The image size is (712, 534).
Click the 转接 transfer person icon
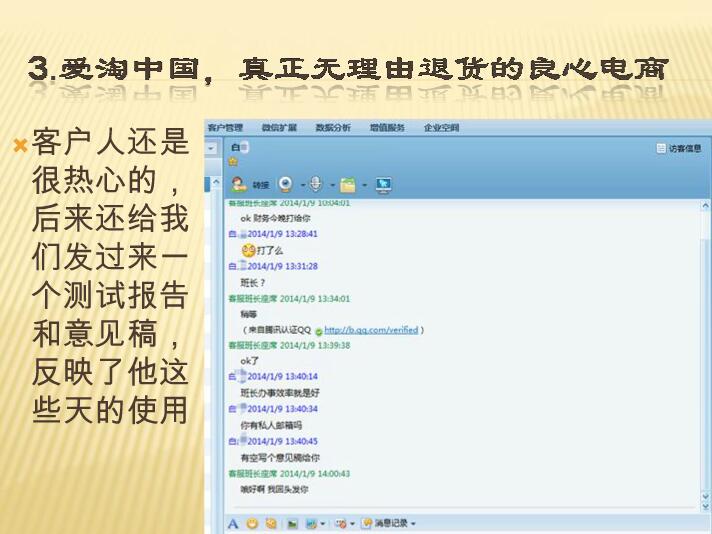tap(239, 184)
